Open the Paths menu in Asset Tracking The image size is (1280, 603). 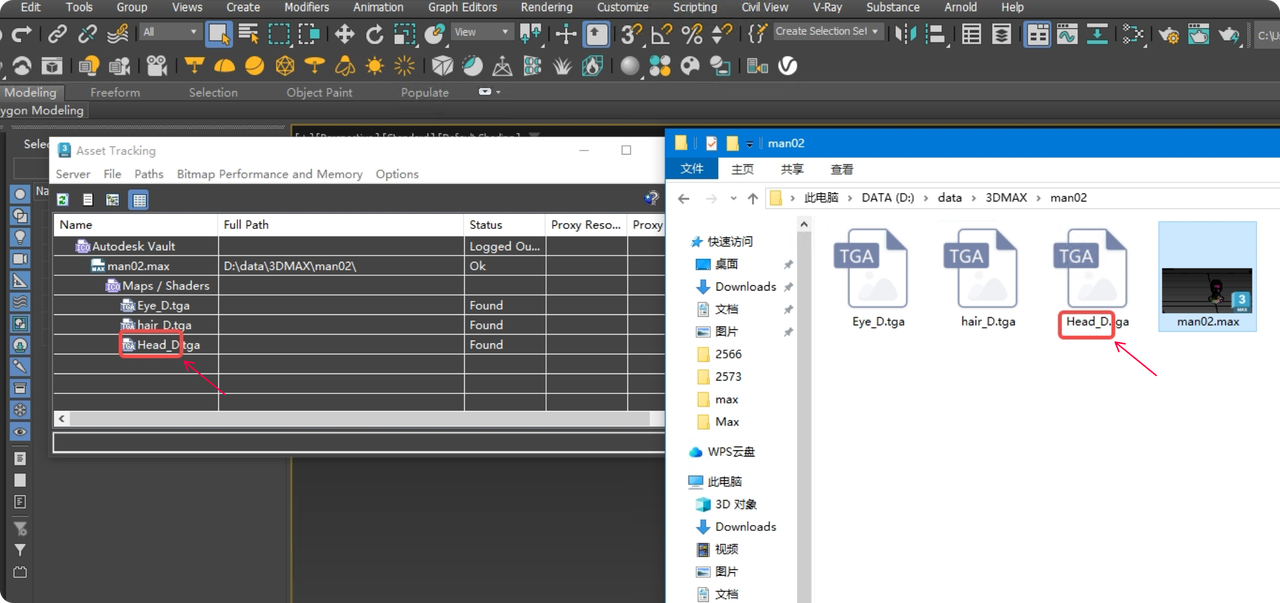pos(149,174)
